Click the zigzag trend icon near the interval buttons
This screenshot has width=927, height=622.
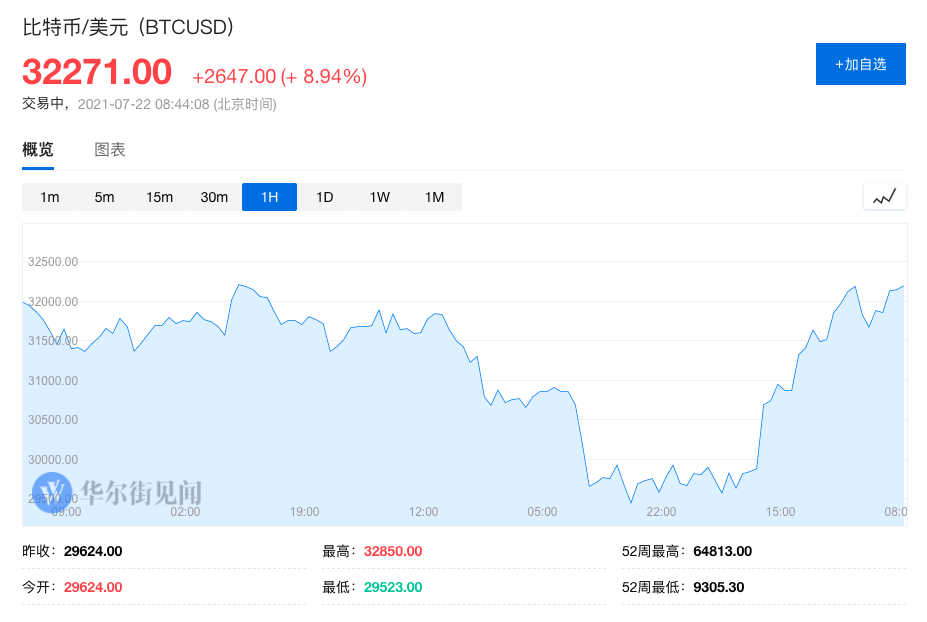pos(884,196)
